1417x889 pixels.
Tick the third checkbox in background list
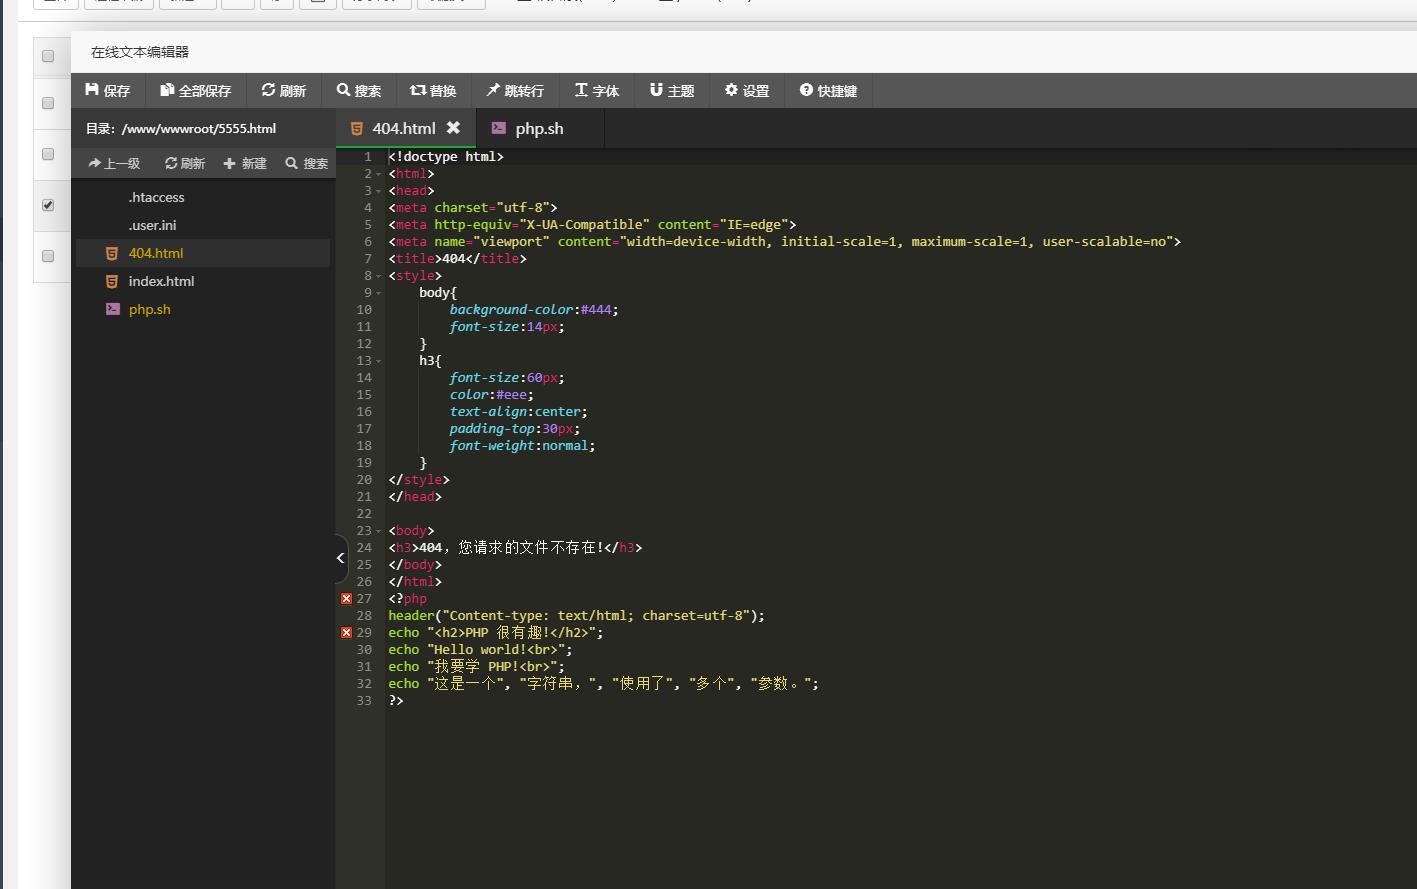48,154
